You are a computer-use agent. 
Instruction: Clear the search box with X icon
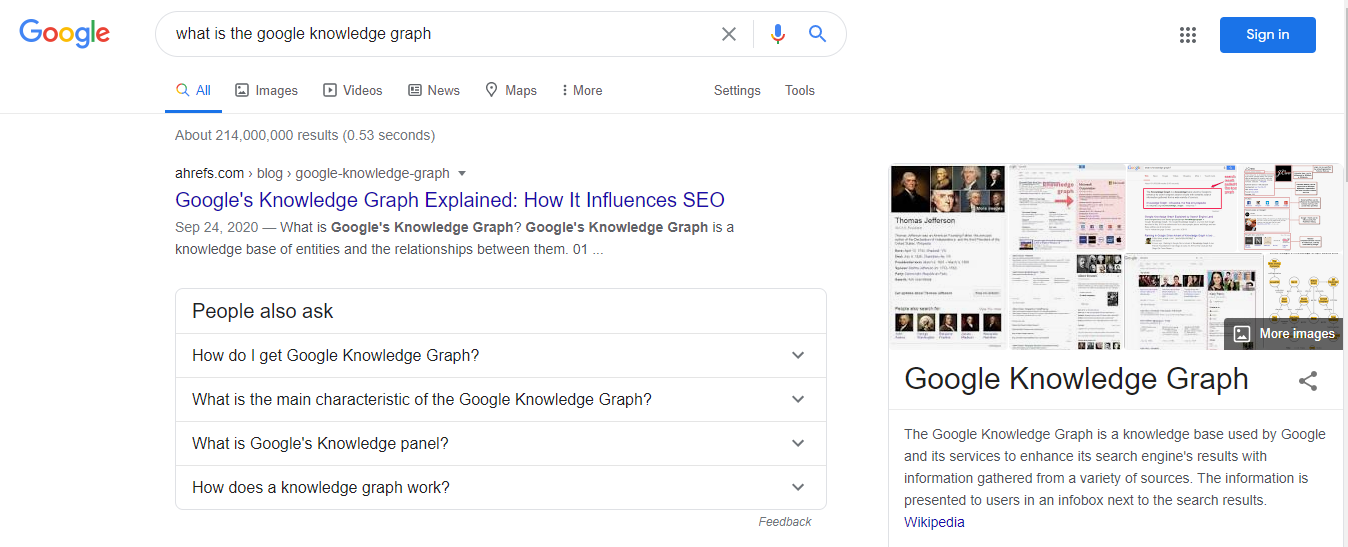729,34
